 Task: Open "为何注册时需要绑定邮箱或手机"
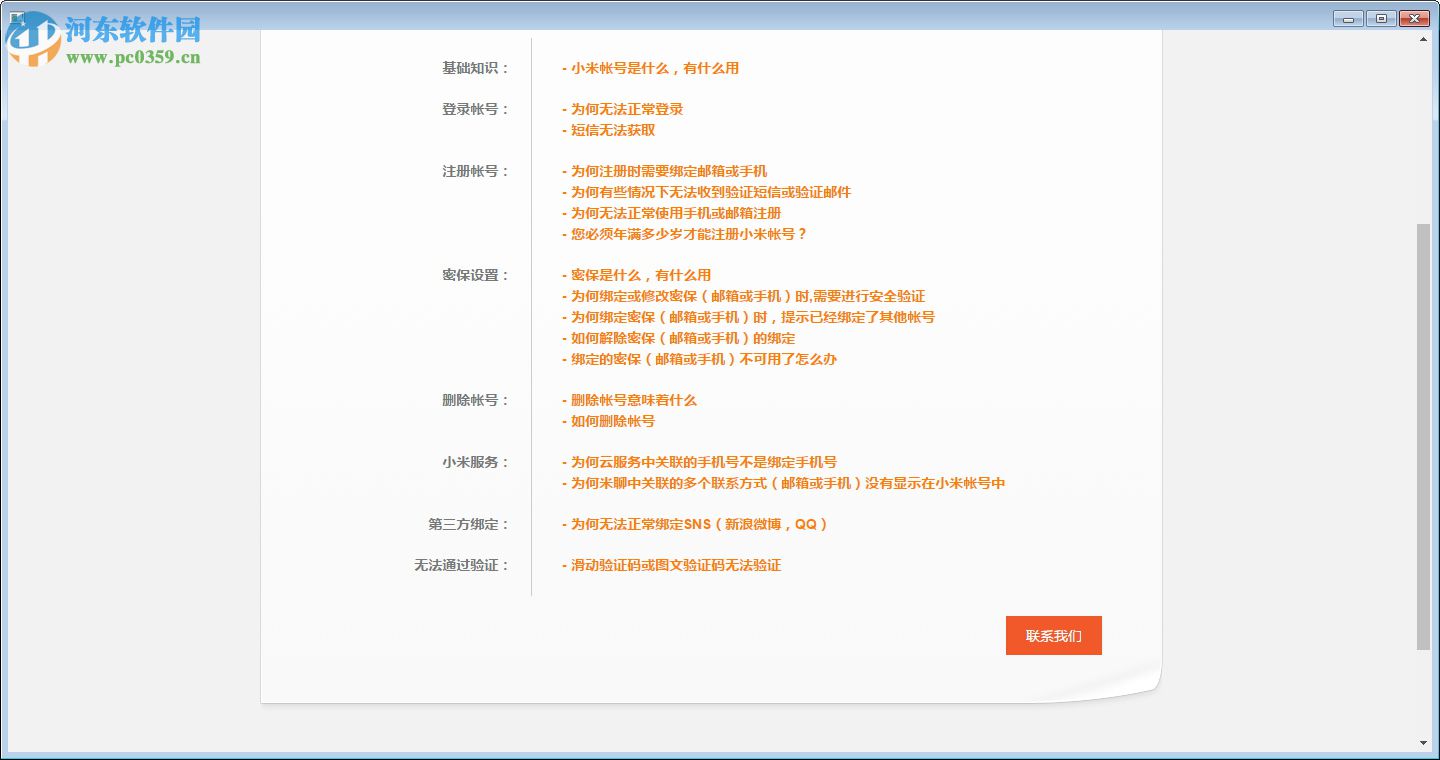click(x=668, y=171)
